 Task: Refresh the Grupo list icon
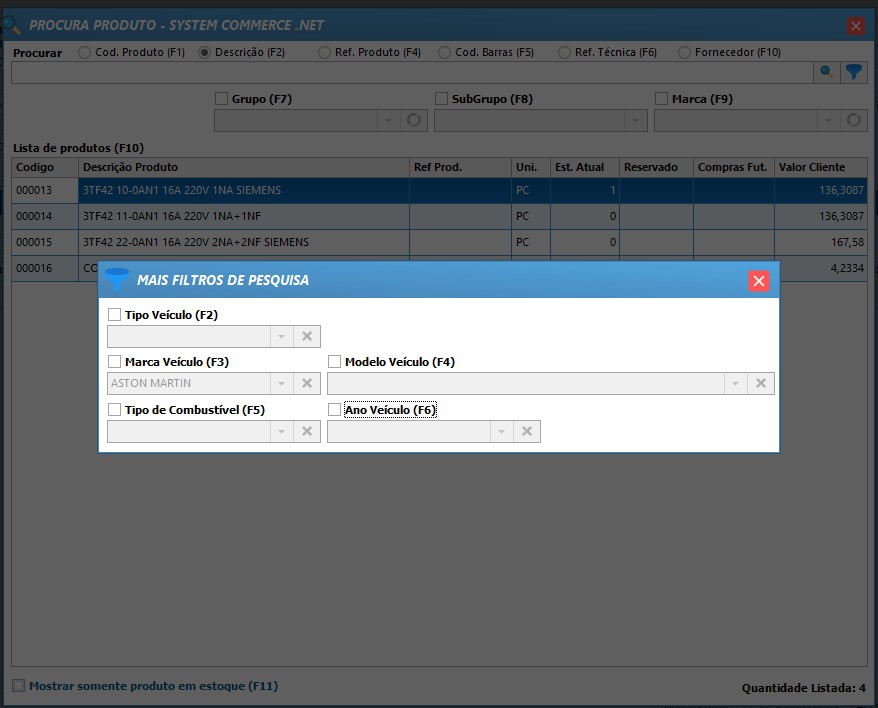point(414,120)
